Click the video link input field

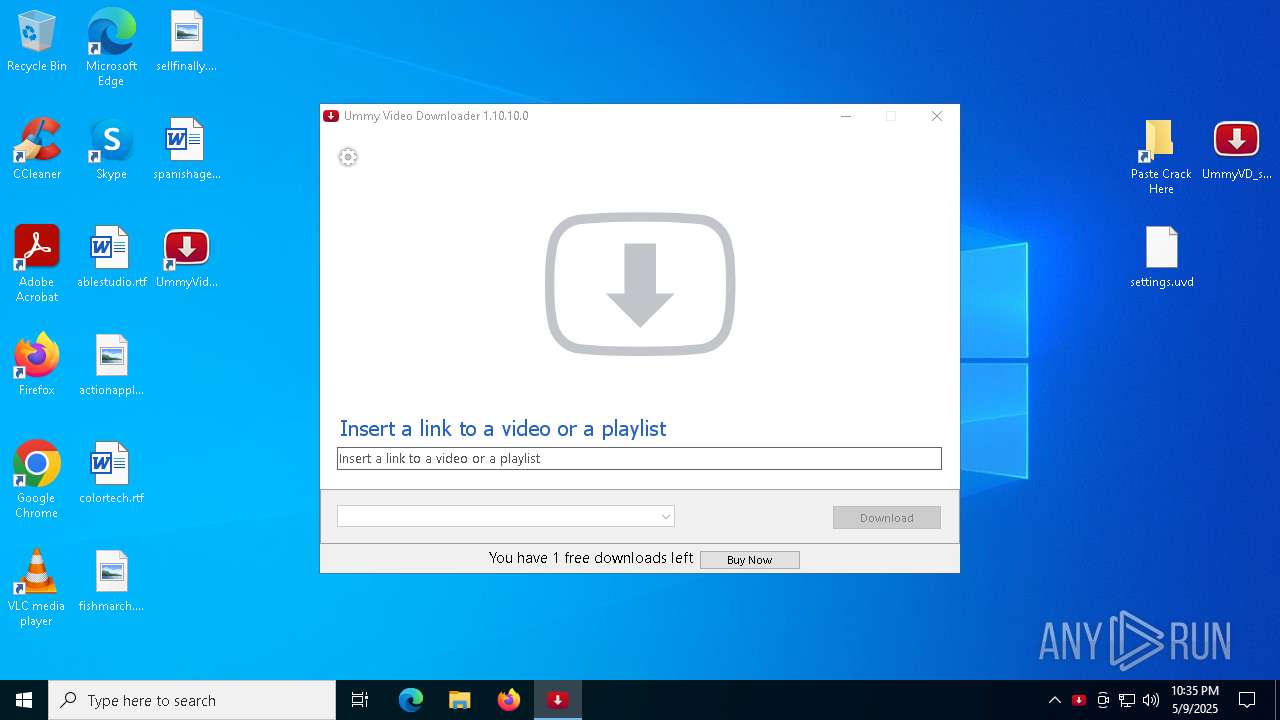click(x=639, y=458)
